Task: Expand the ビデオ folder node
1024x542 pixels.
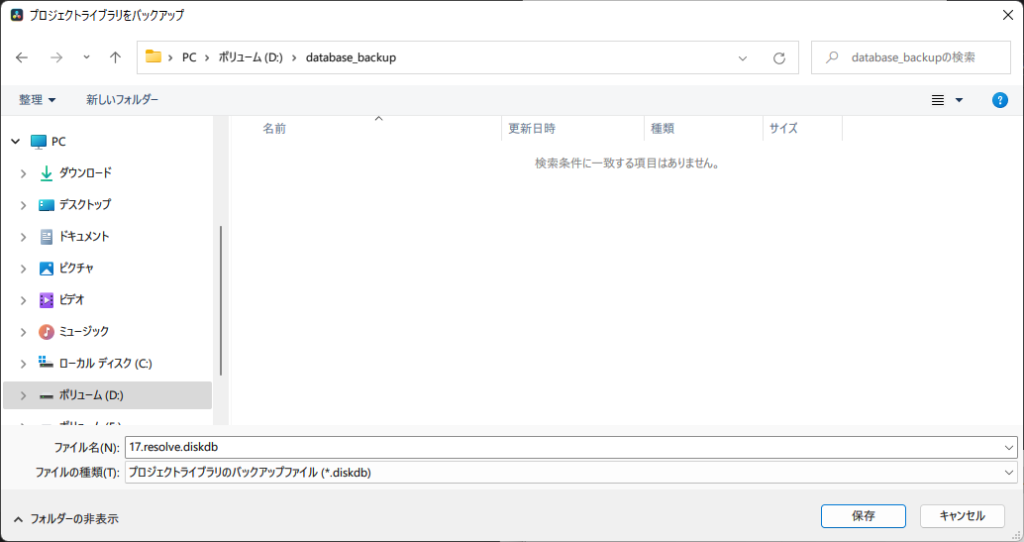Action: click(24, 300)
